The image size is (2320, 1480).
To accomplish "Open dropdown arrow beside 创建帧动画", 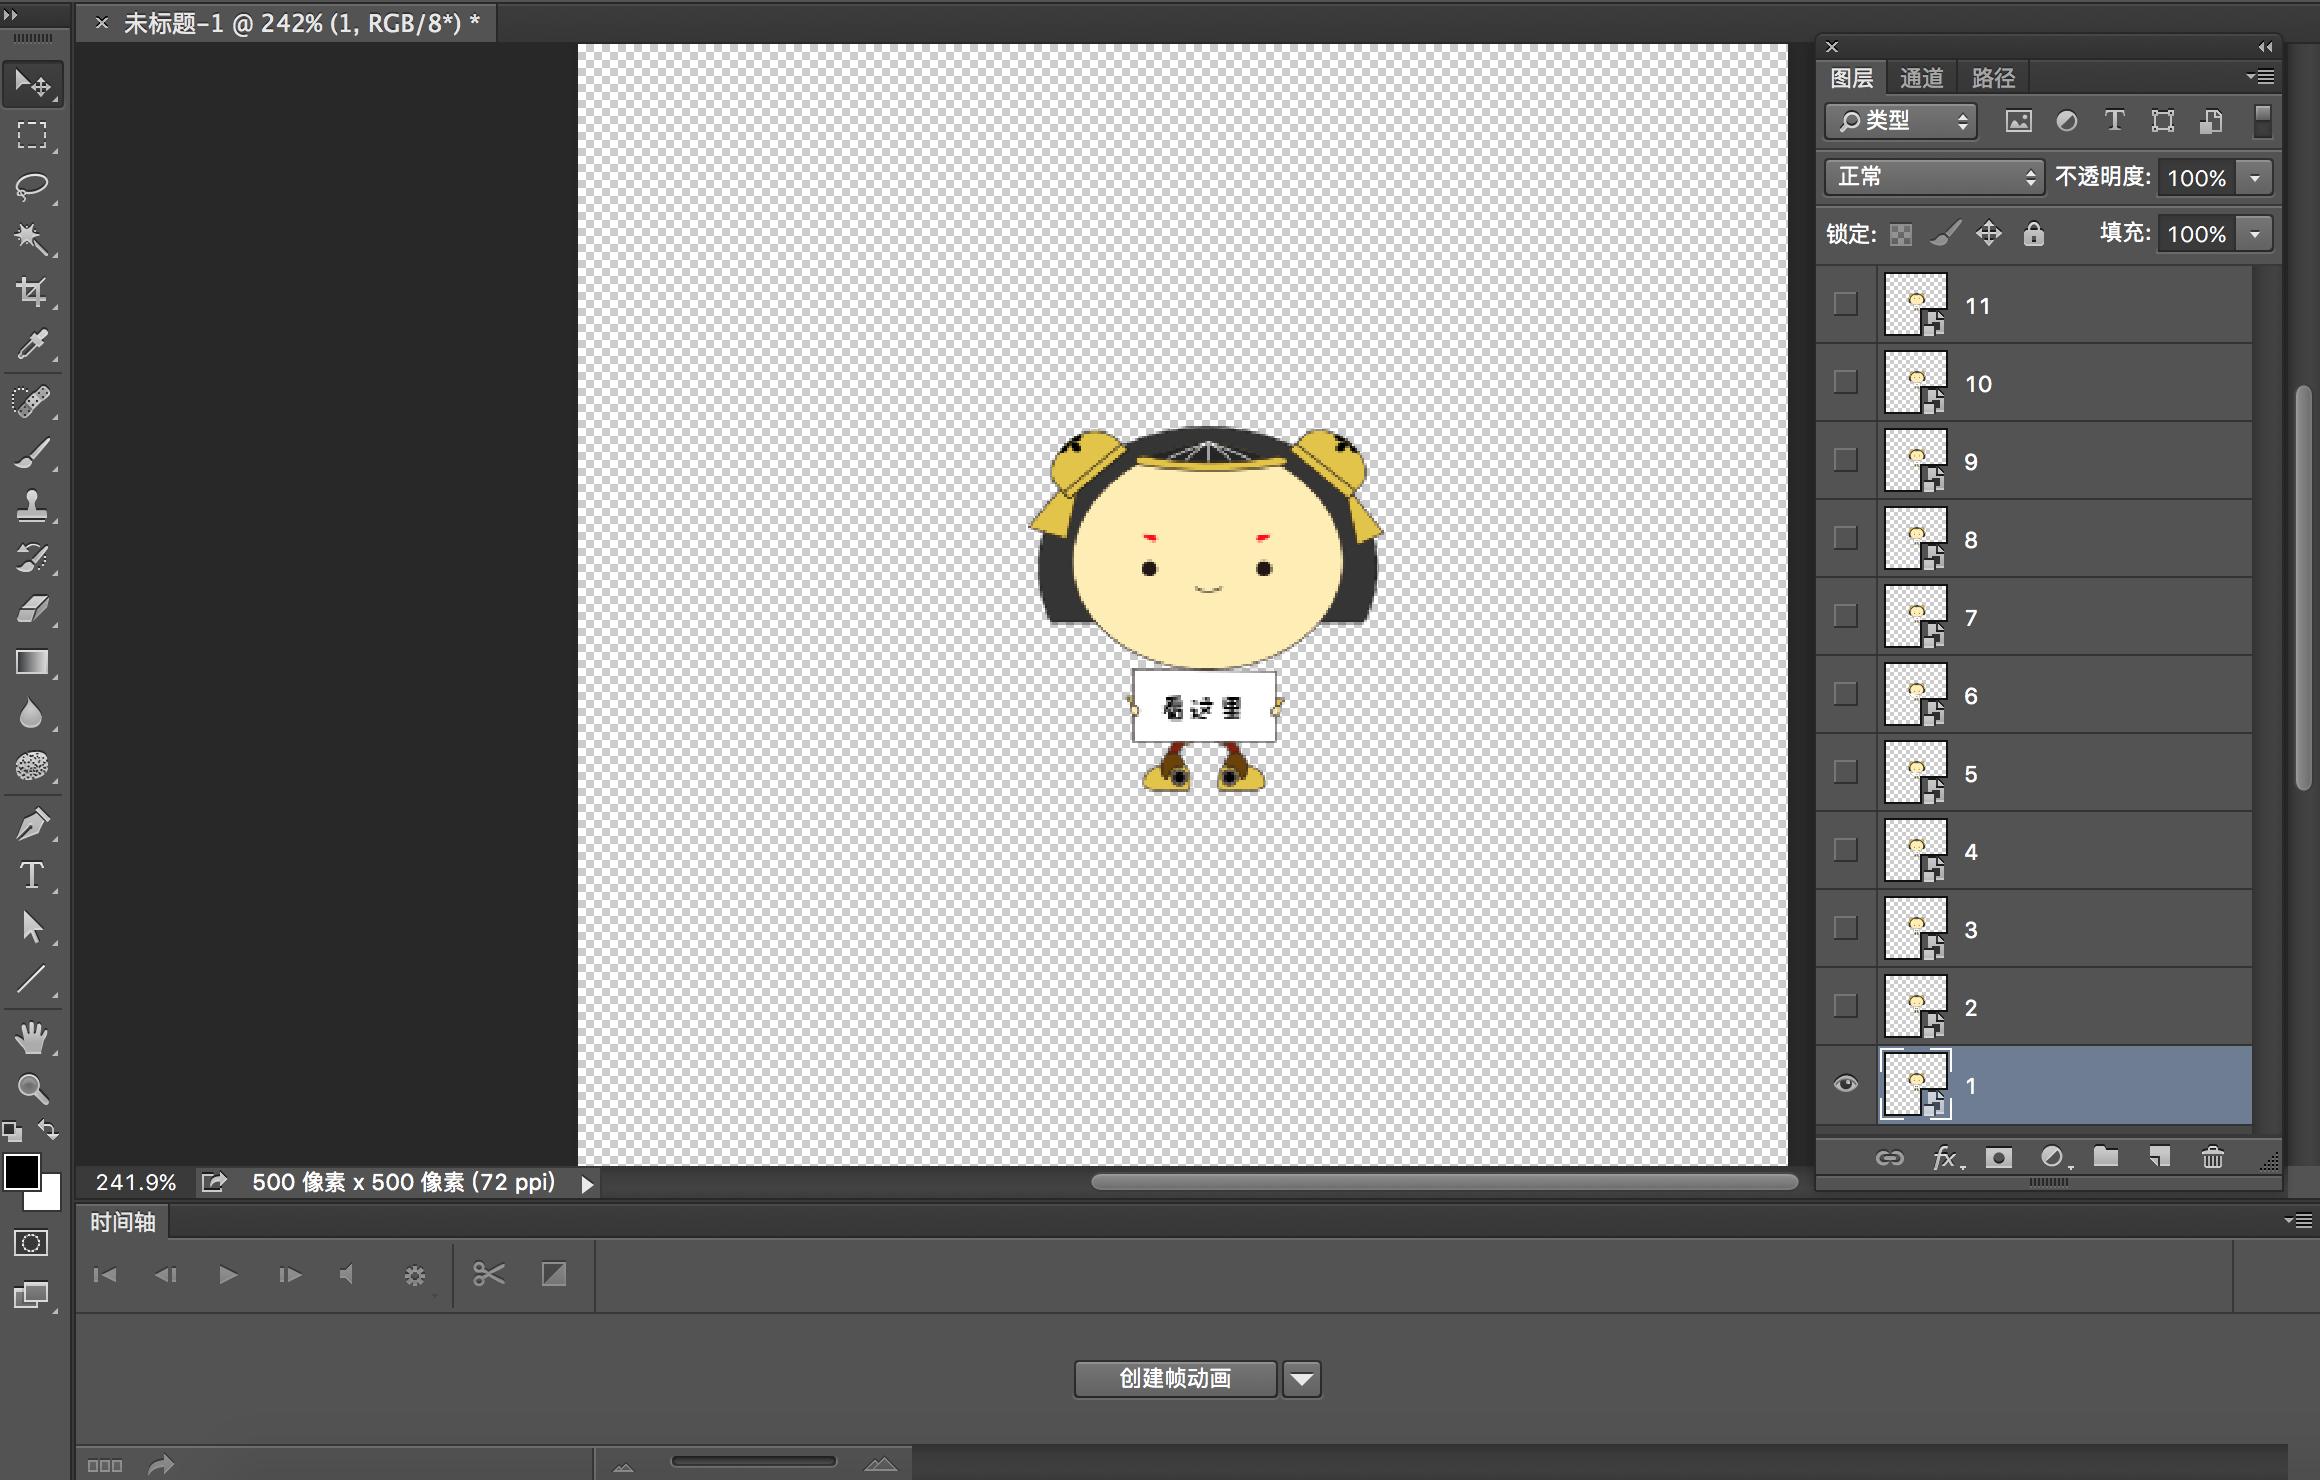I will click(x=1302, y=1379).
